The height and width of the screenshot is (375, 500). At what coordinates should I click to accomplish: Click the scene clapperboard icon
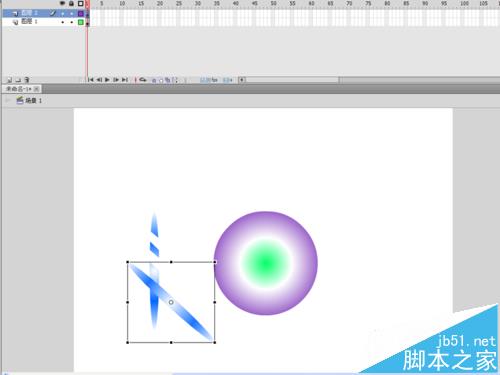click(20, 100)
